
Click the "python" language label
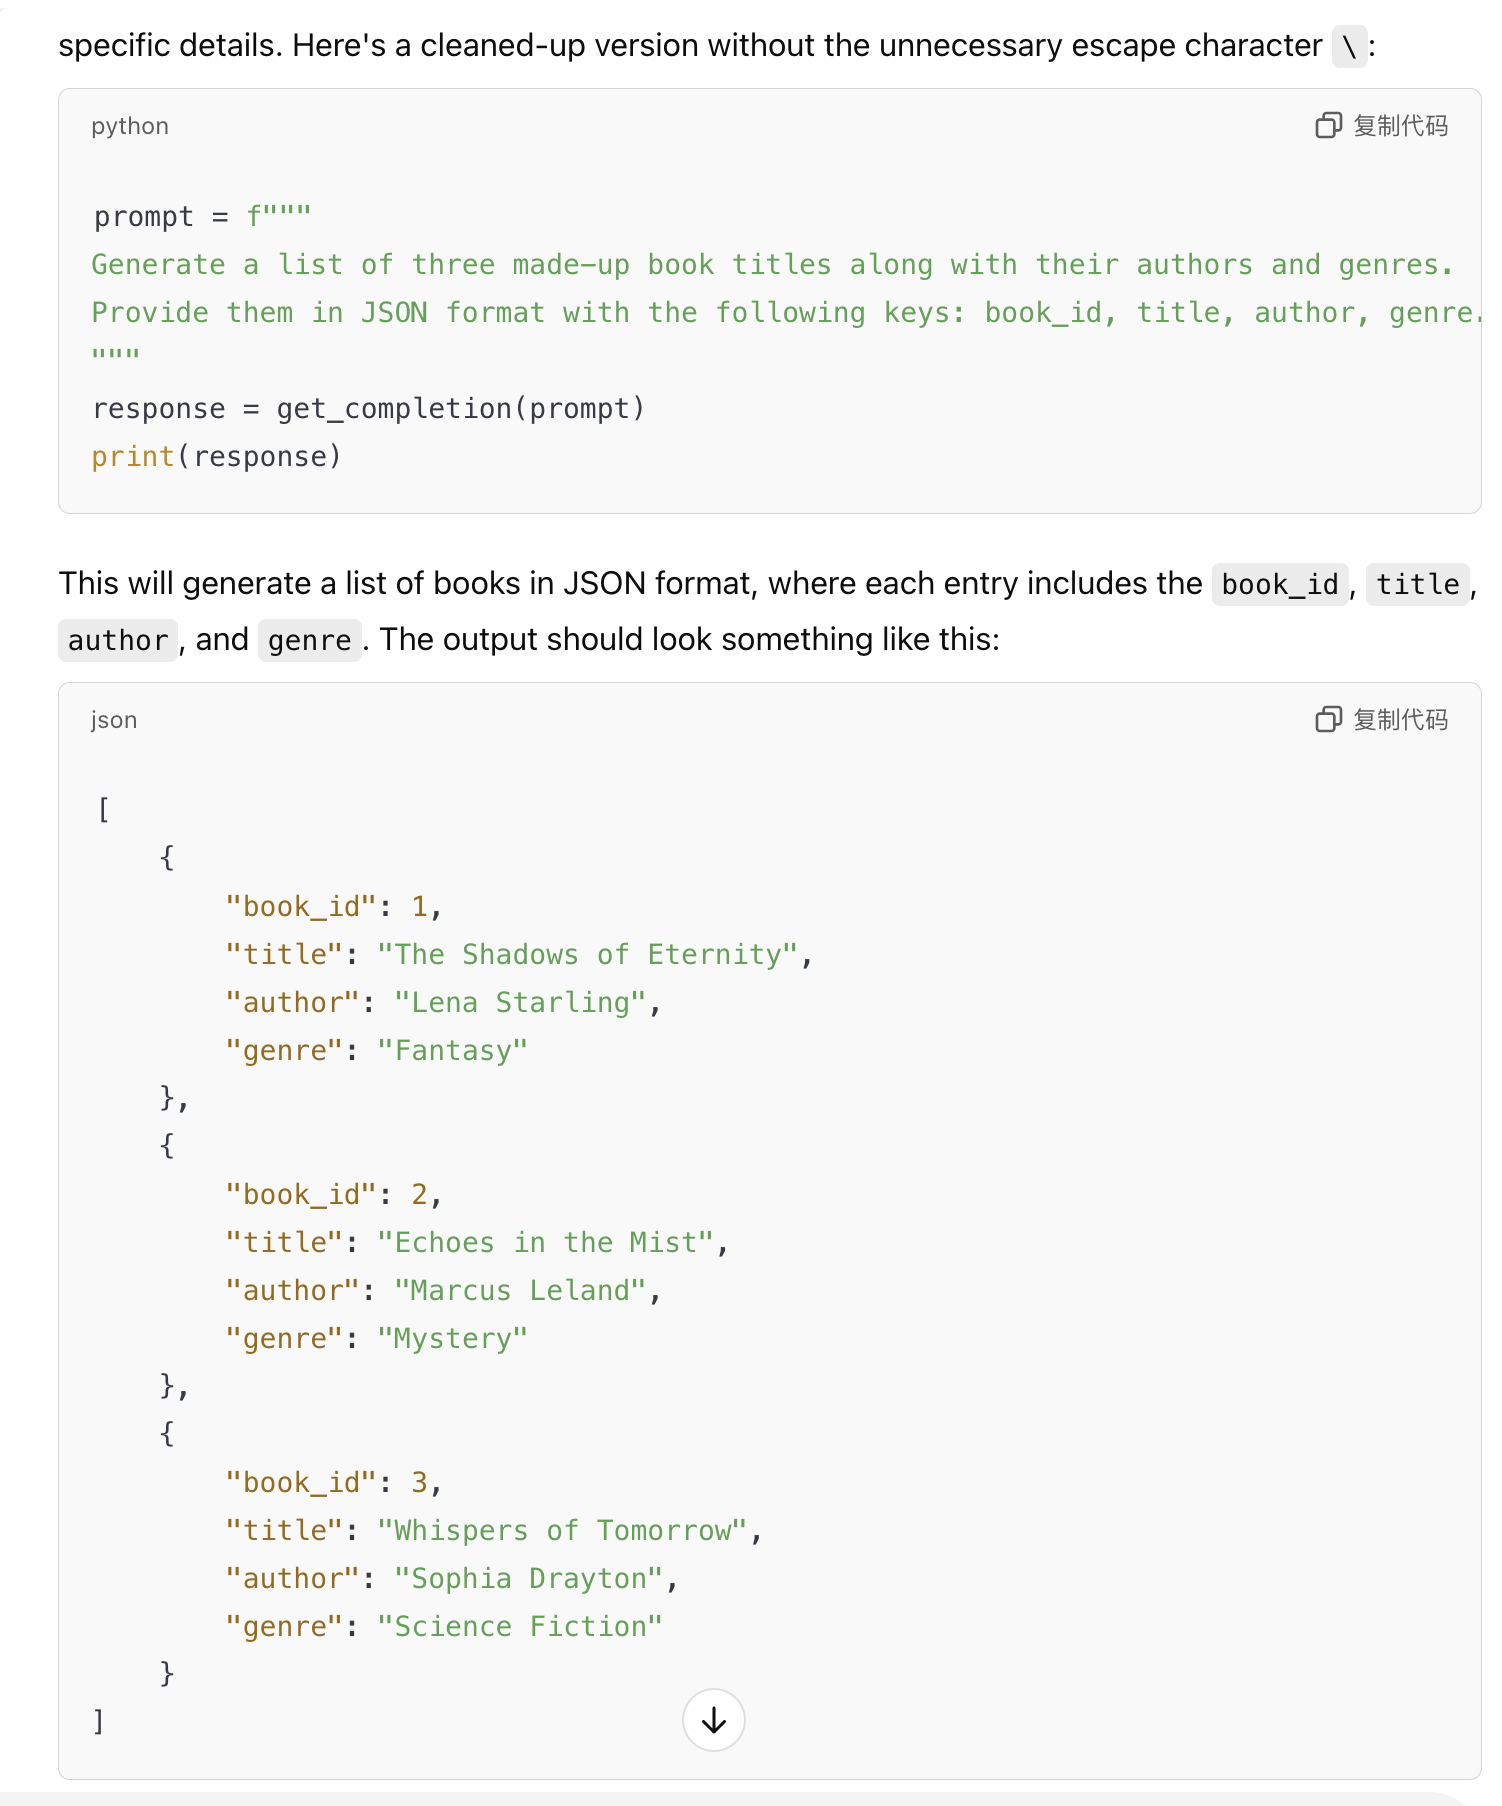coord(130,126)
